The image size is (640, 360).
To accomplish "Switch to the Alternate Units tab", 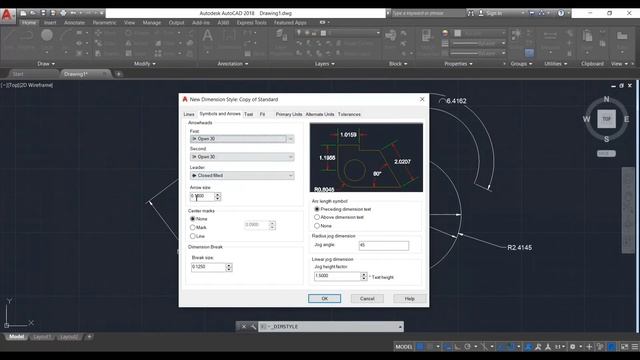I will coord(320,114).
